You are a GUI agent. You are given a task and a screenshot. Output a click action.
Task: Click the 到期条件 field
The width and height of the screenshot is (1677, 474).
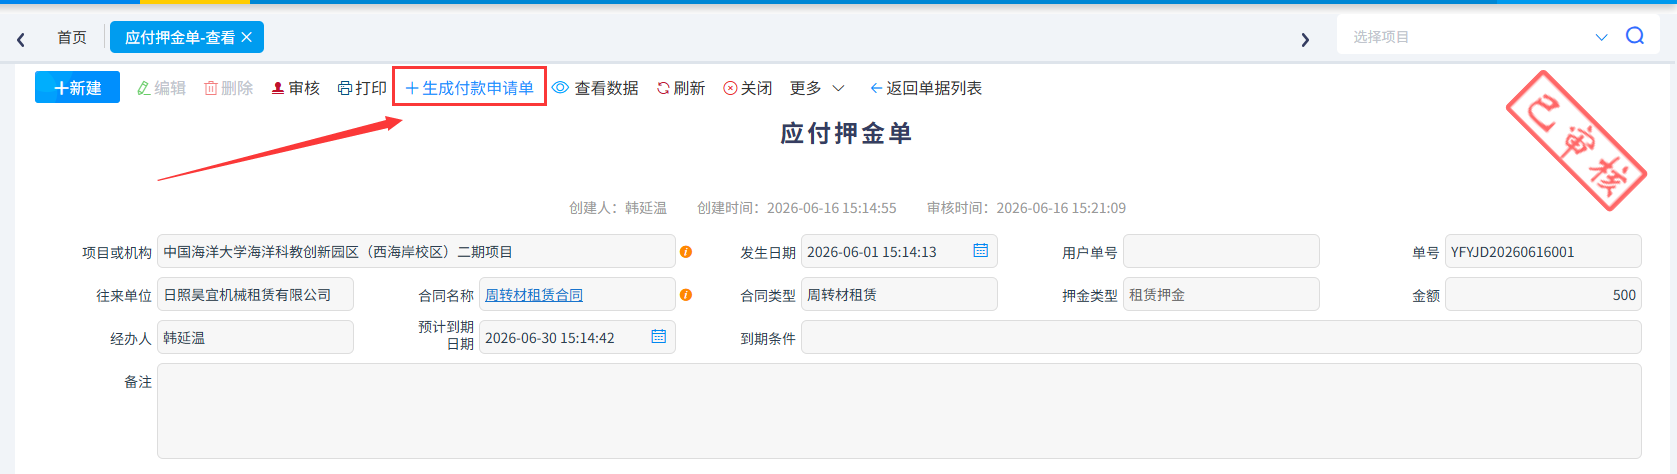click(x=1221, y=338)
